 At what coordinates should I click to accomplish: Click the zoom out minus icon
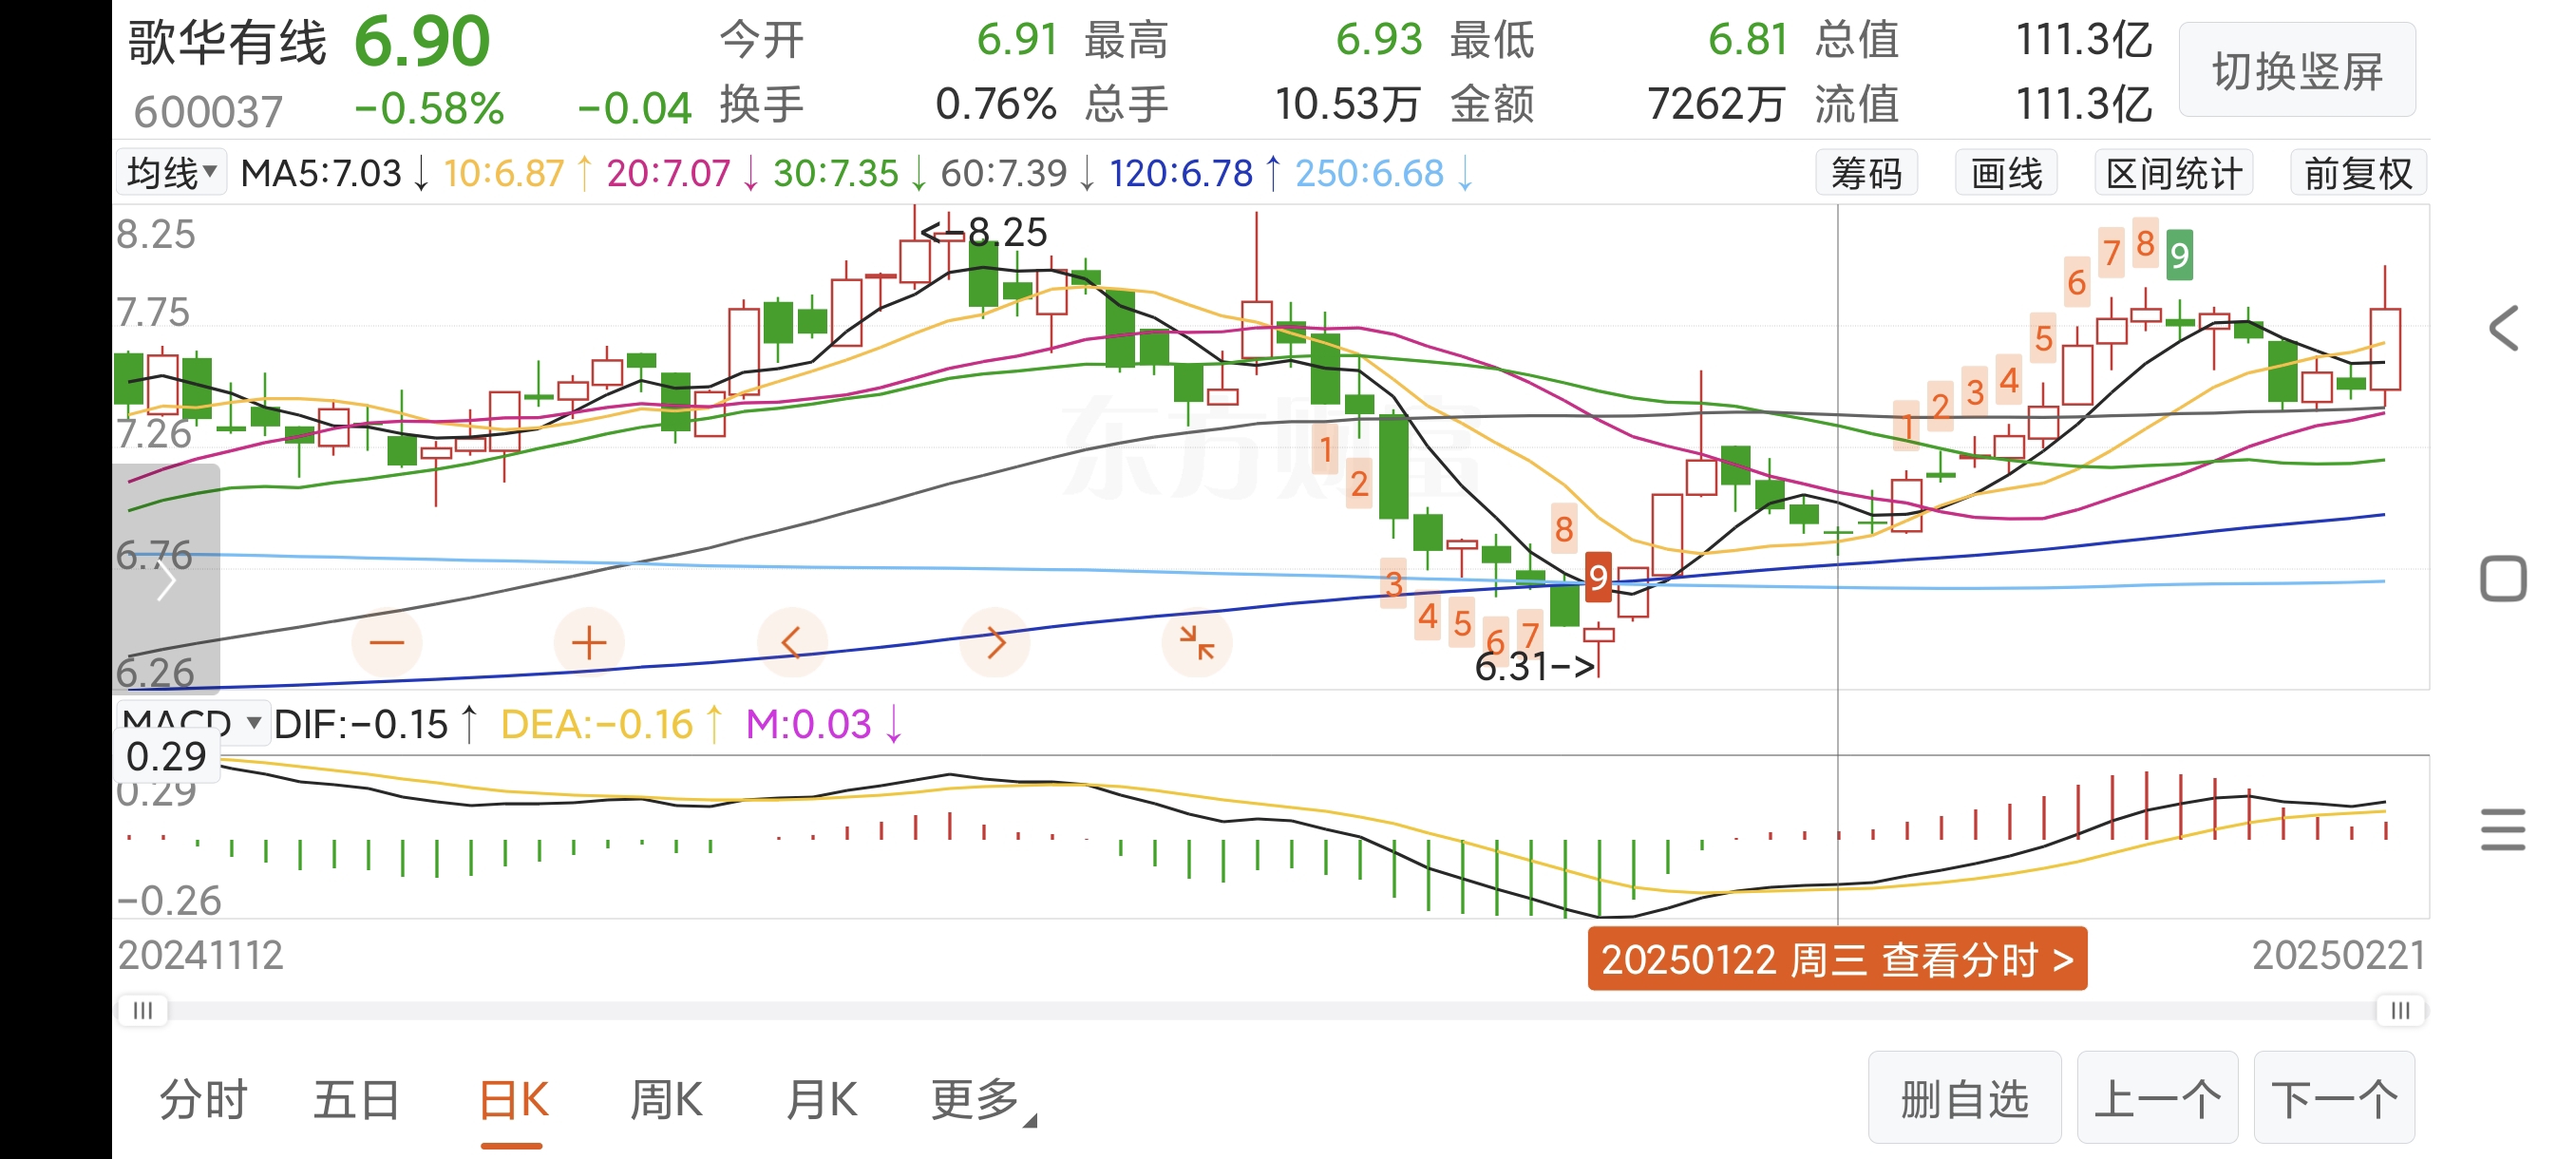click(x=387, y=642)
